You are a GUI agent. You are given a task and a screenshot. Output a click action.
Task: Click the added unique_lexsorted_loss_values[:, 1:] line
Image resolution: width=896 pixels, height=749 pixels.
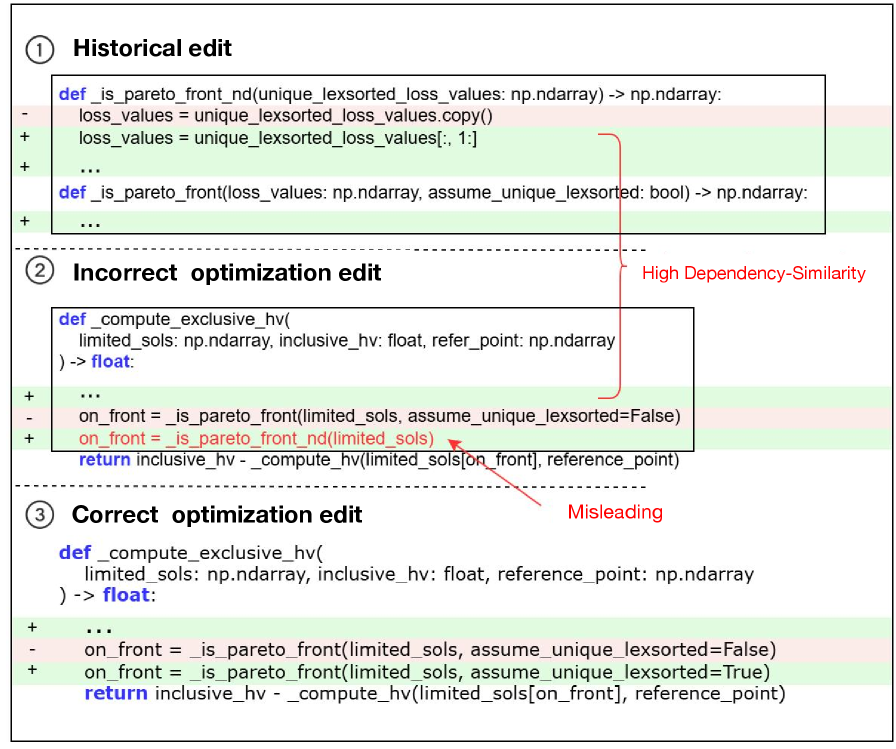[x=278, y=139]
